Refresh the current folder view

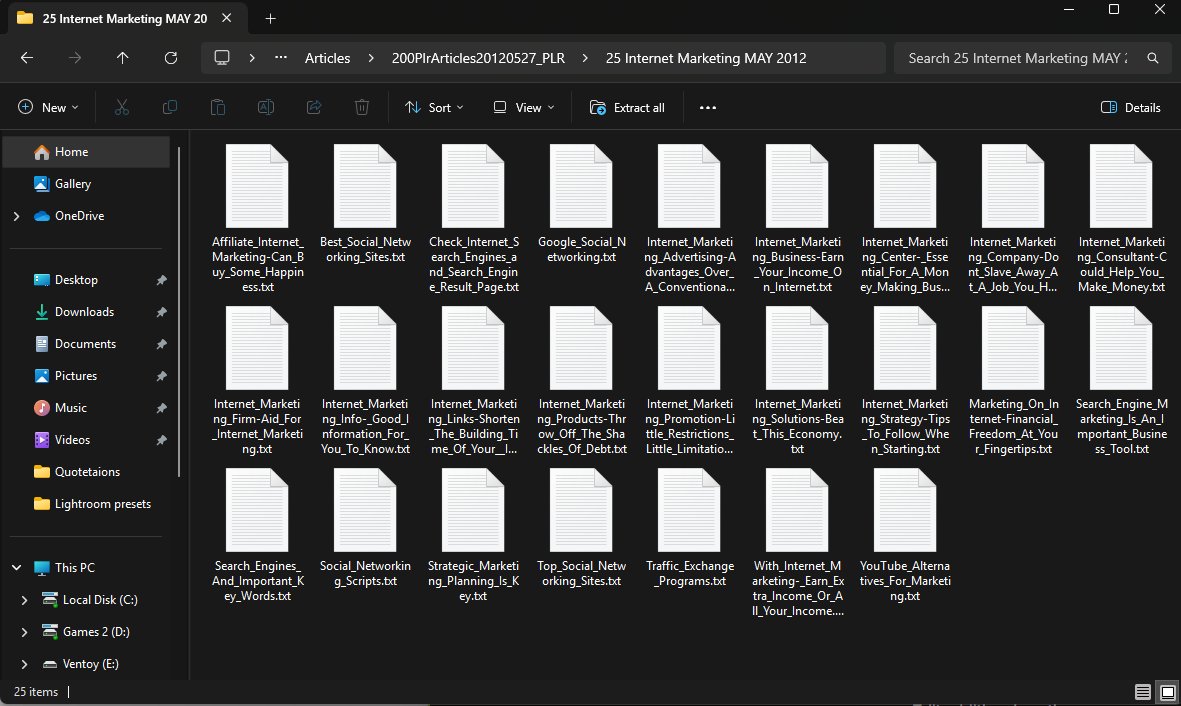(171, 58)
